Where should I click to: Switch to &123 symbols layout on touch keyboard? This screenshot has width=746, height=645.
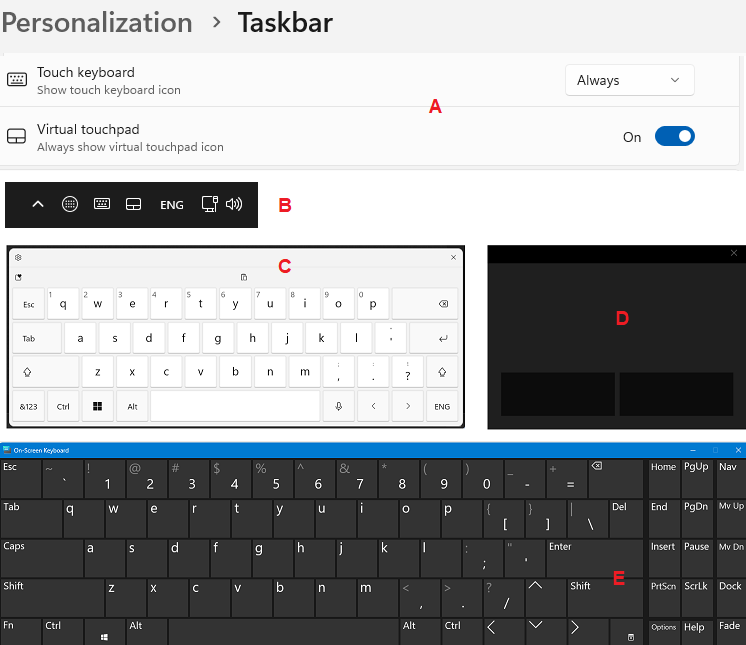click(29, 406)
